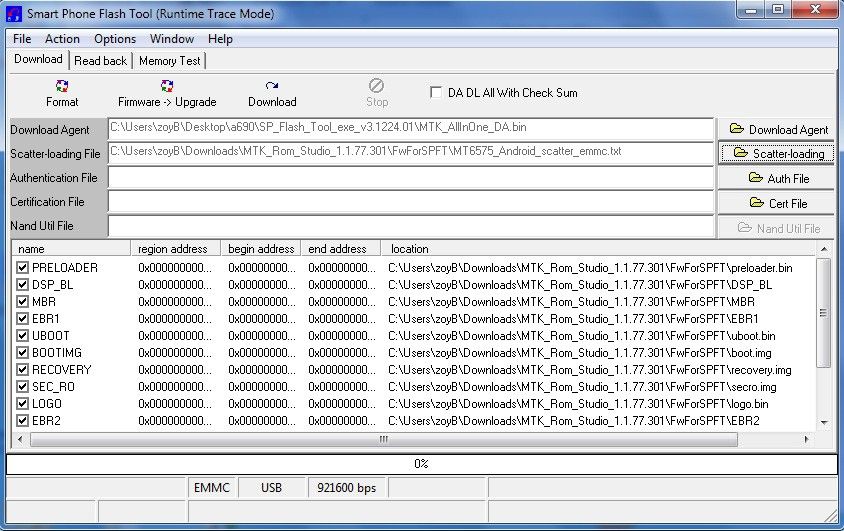Minimize the Flash Tool window

[751, 9]
